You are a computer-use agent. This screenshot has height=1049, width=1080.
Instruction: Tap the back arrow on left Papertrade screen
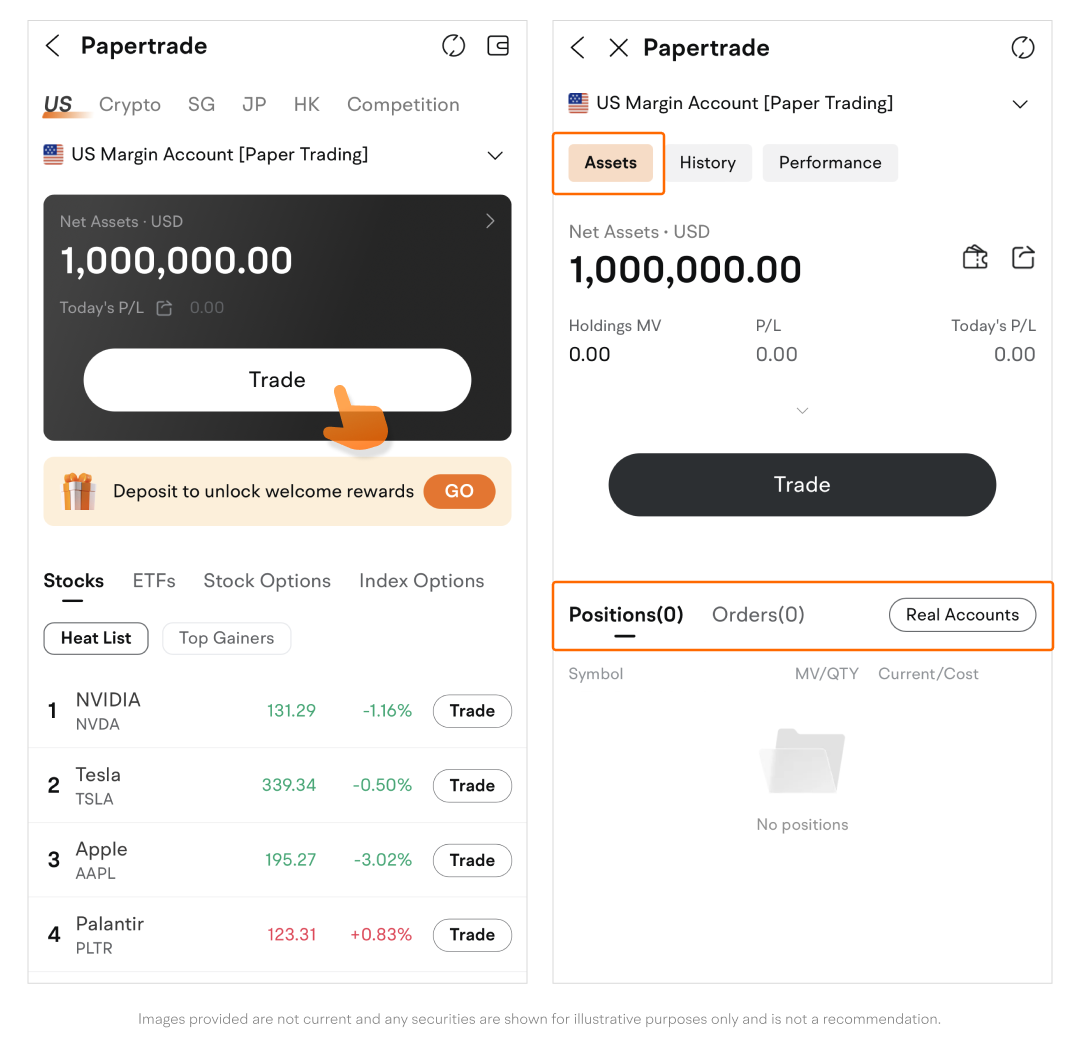pos(53,46)
